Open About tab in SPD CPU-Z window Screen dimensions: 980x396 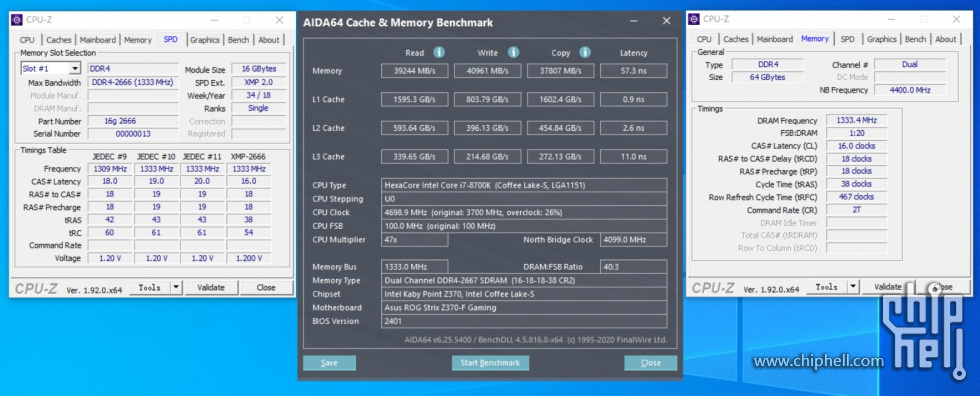(x=269, y=40)
